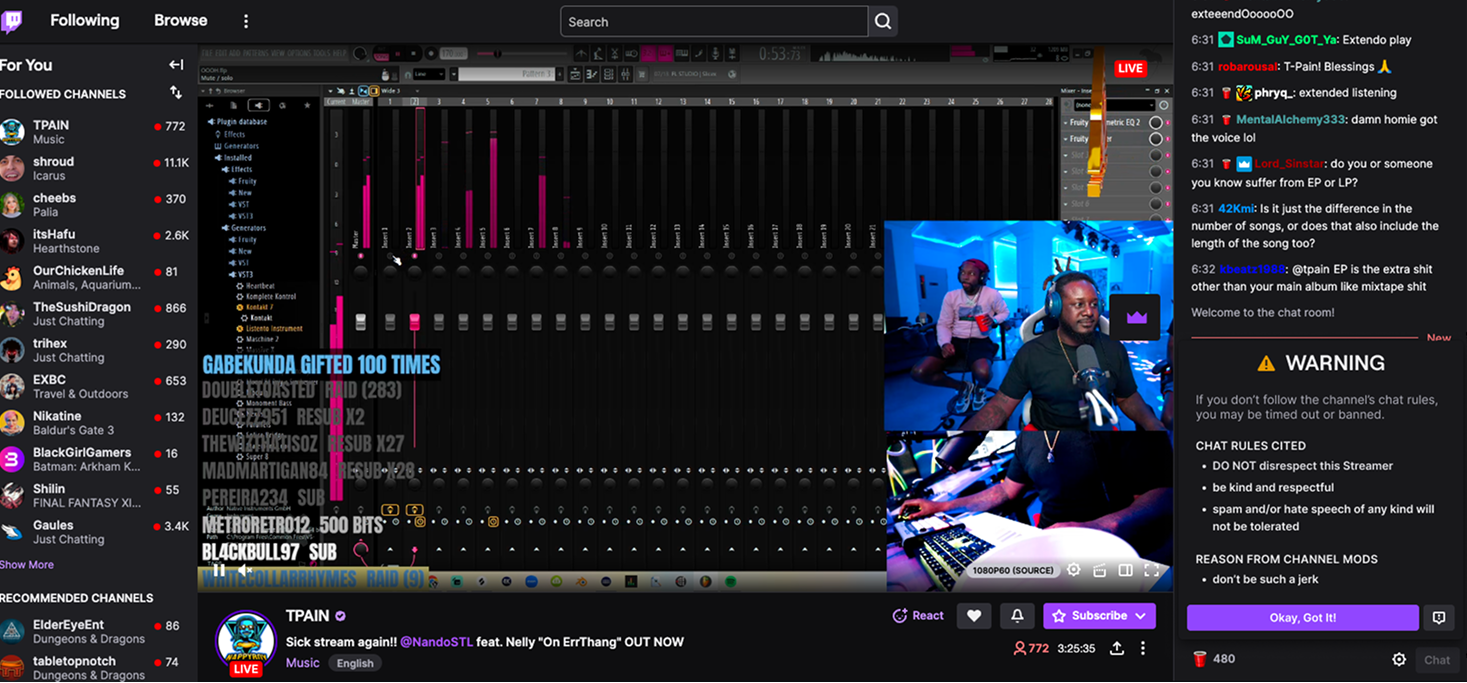Viewport: 1467px width, 683px height.
Task: Click the clip (clapperboard) icon
Action: (x=1100, y=570)
